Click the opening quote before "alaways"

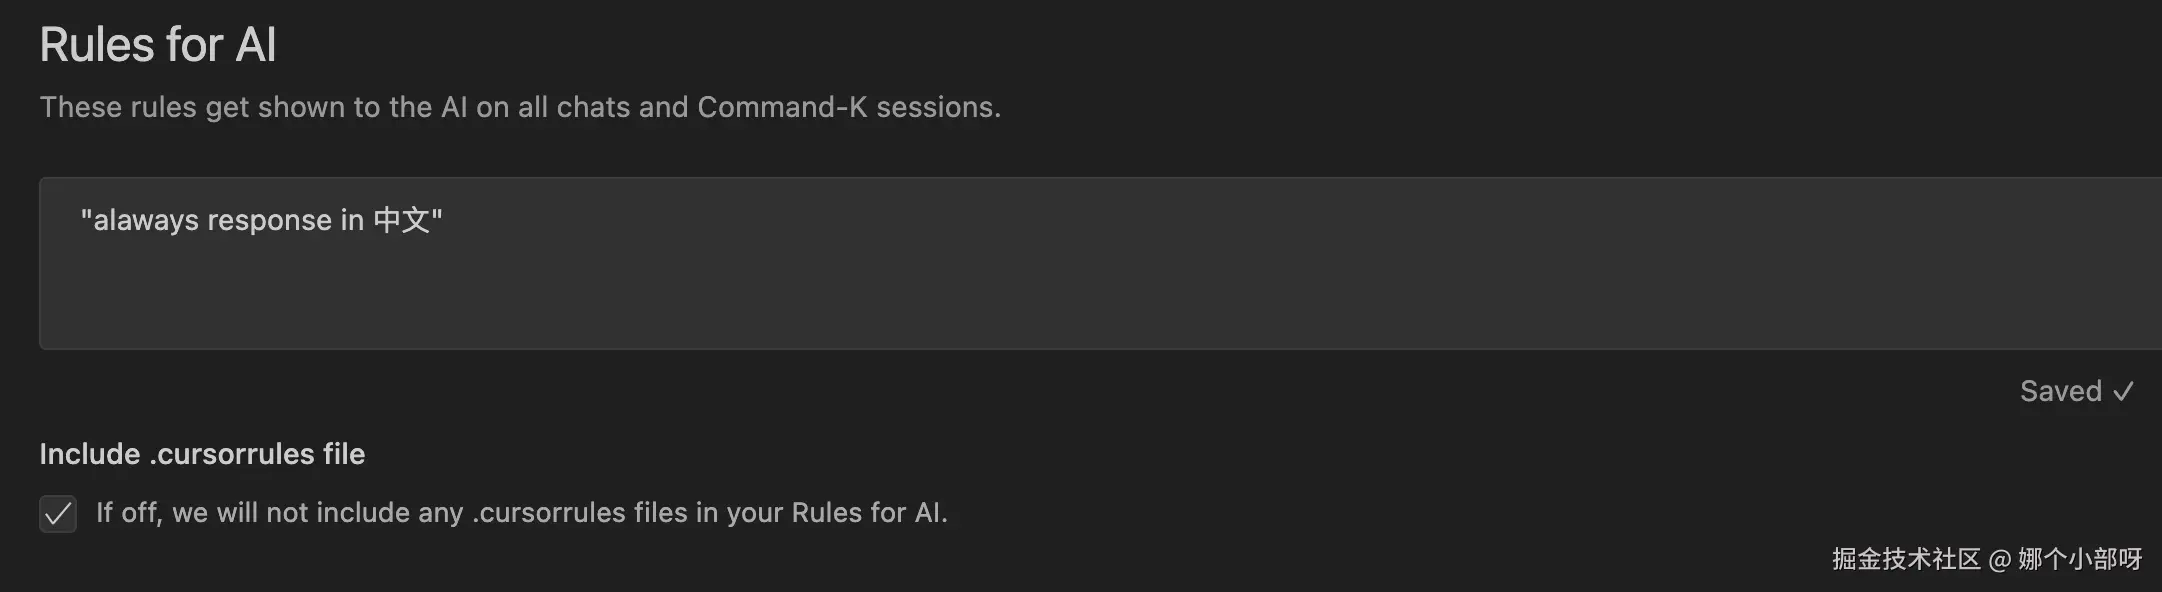click(86, 218)
